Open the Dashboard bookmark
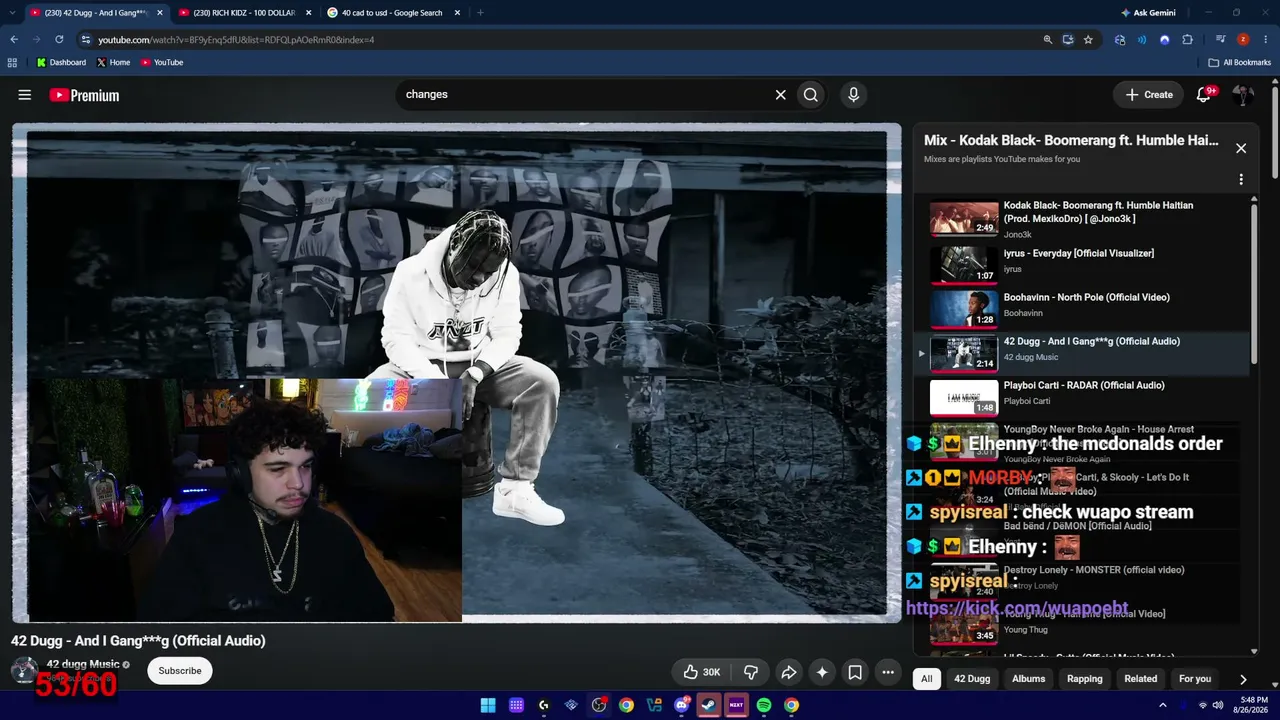This screenshot has height=720, width=1280. (x=61, y=62)
